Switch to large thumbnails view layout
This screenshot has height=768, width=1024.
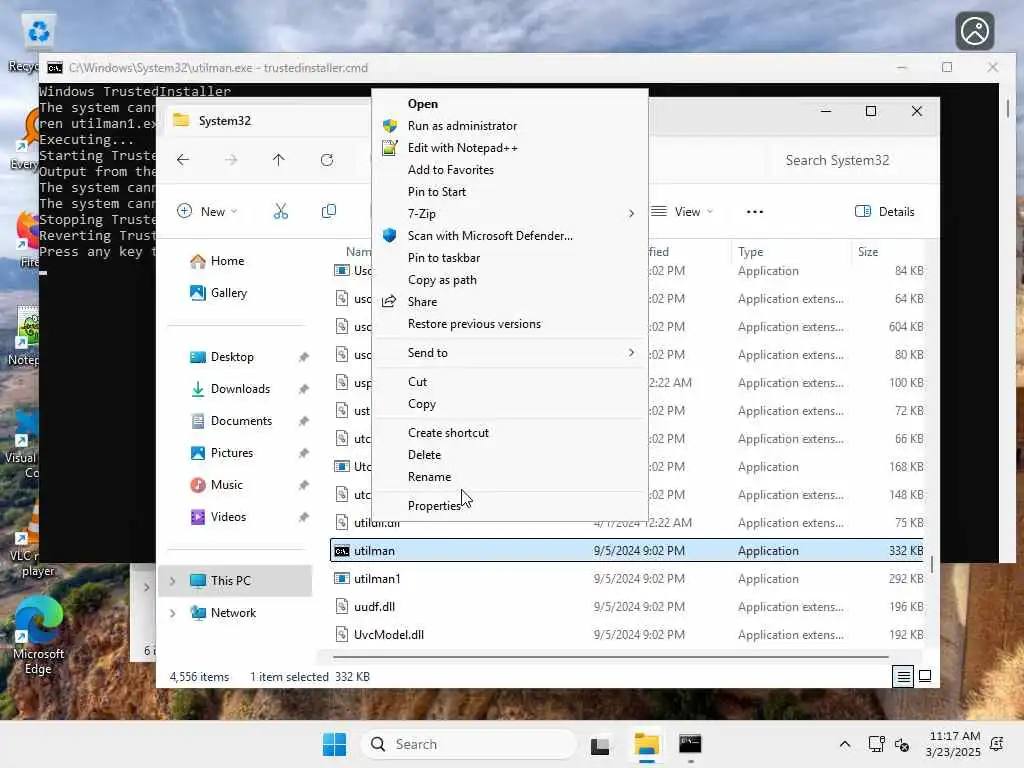tap(925, 677)
